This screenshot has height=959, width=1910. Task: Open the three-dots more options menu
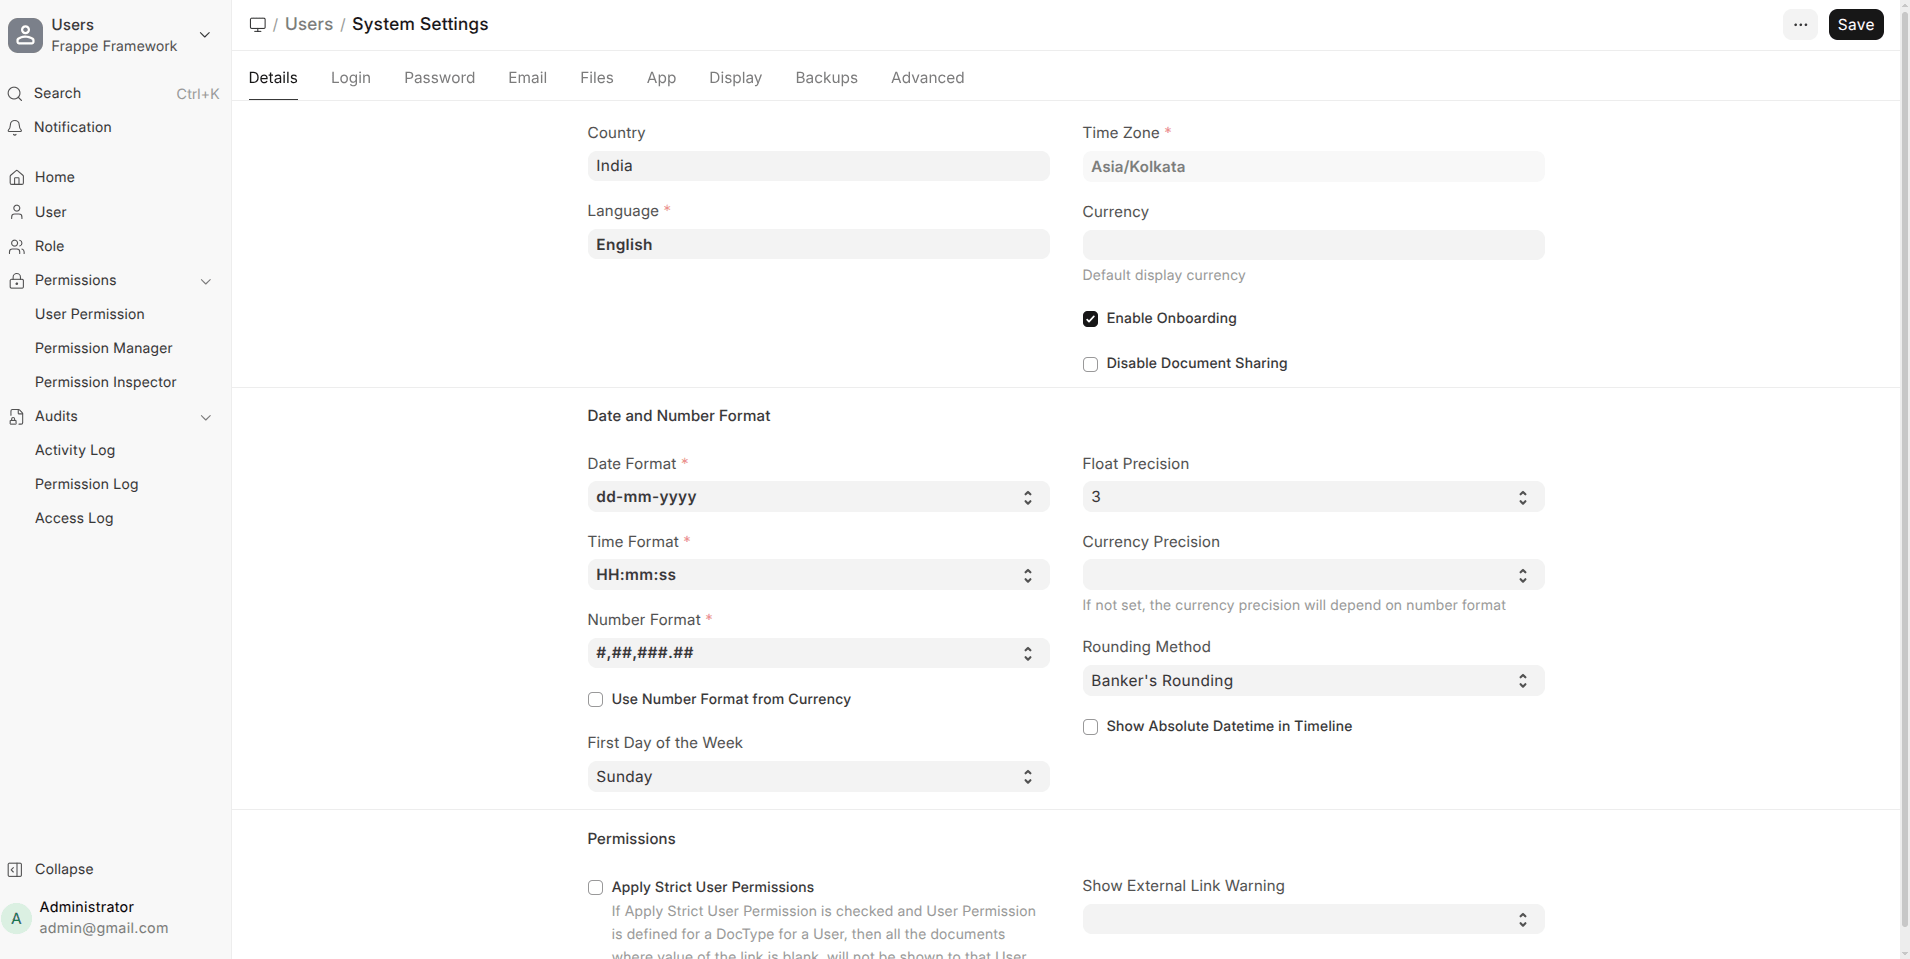(1800, 25)
